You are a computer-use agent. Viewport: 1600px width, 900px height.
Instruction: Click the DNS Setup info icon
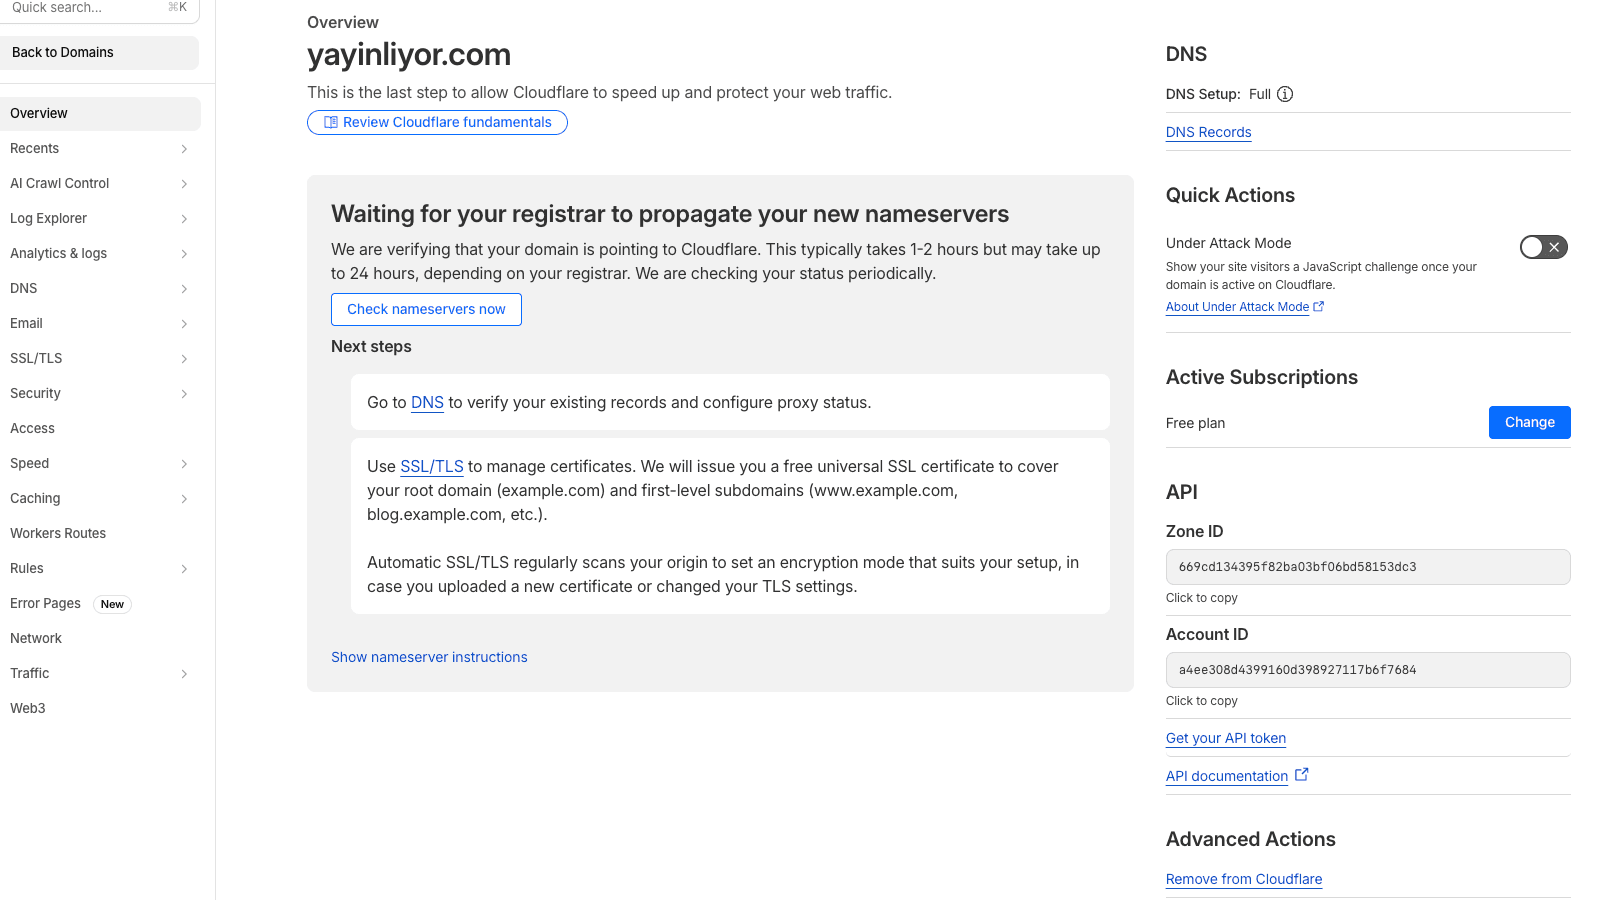coord(1285,94)
